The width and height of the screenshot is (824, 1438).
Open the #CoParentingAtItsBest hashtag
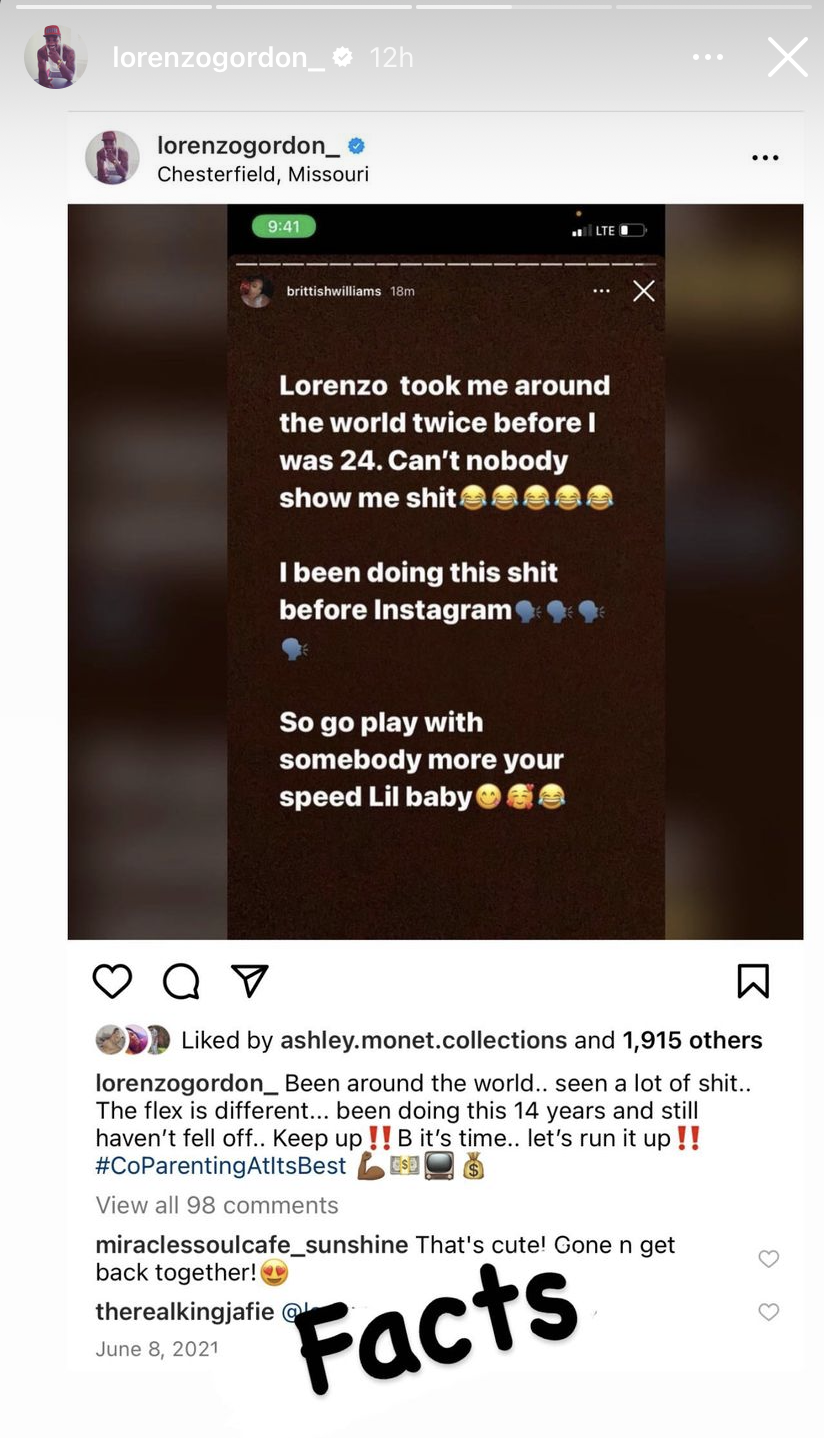click(x=221, y=1165)
